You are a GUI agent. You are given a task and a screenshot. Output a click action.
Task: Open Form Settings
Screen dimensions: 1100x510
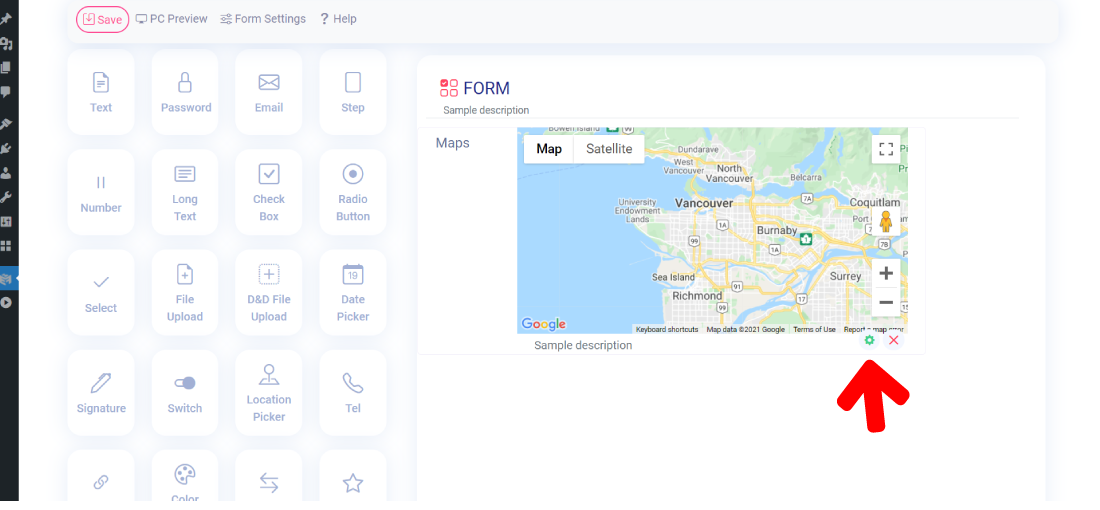pos(263,19)
